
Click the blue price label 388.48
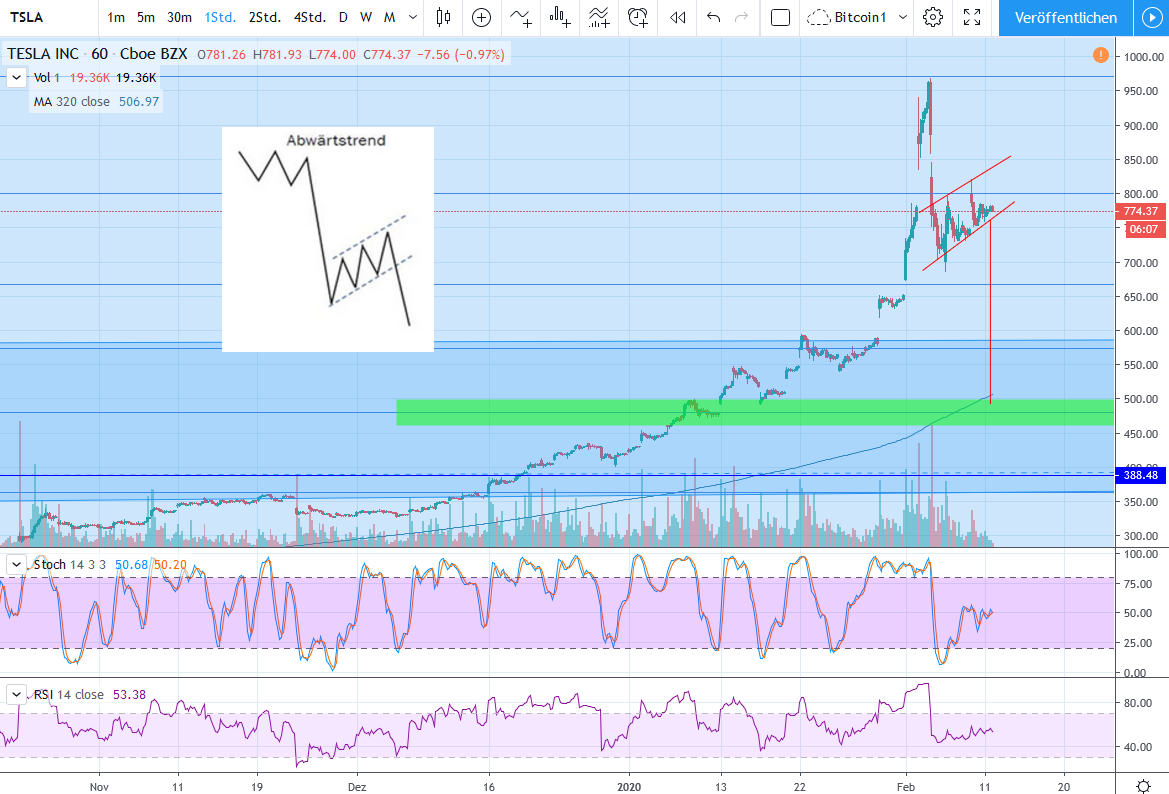1141,475
